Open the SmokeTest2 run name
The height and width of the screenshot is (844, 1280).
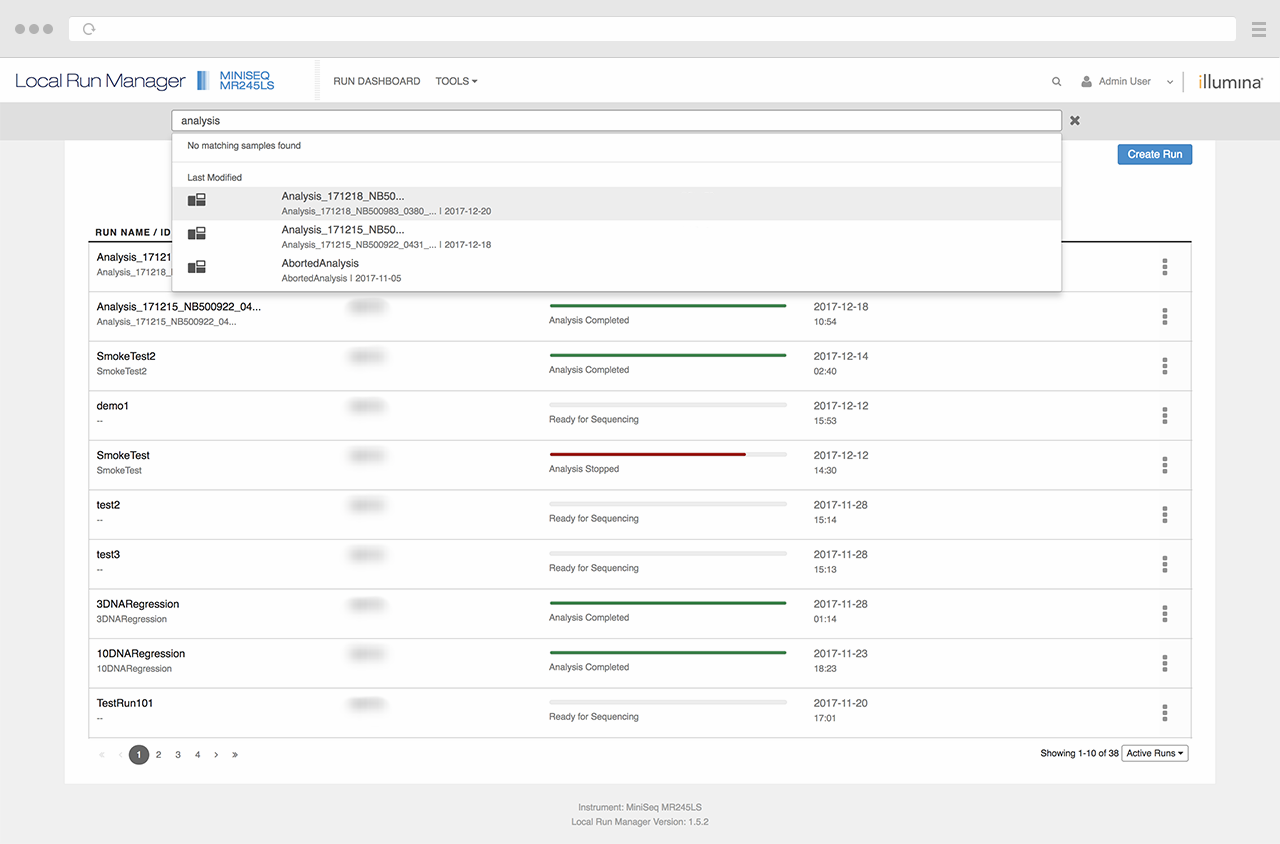coord(126,356)
